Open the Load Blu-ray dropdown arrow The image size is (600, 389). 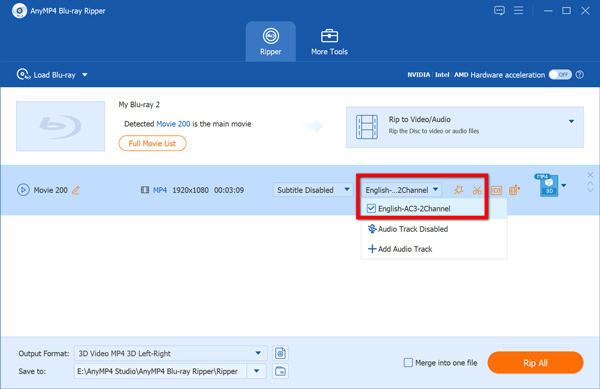(85, 75)
